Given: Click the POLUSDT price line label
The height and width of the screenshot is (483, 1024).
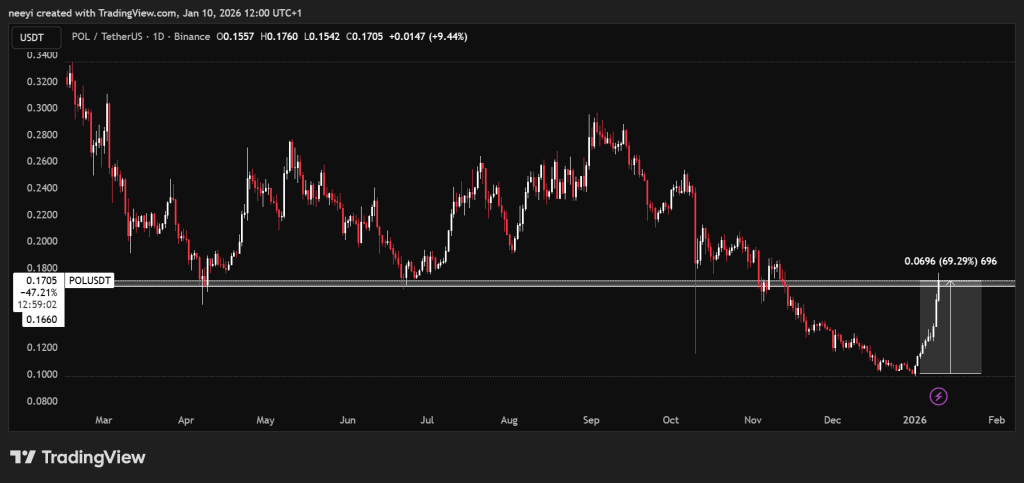Looking at the screenshot, I should point(91,282).
